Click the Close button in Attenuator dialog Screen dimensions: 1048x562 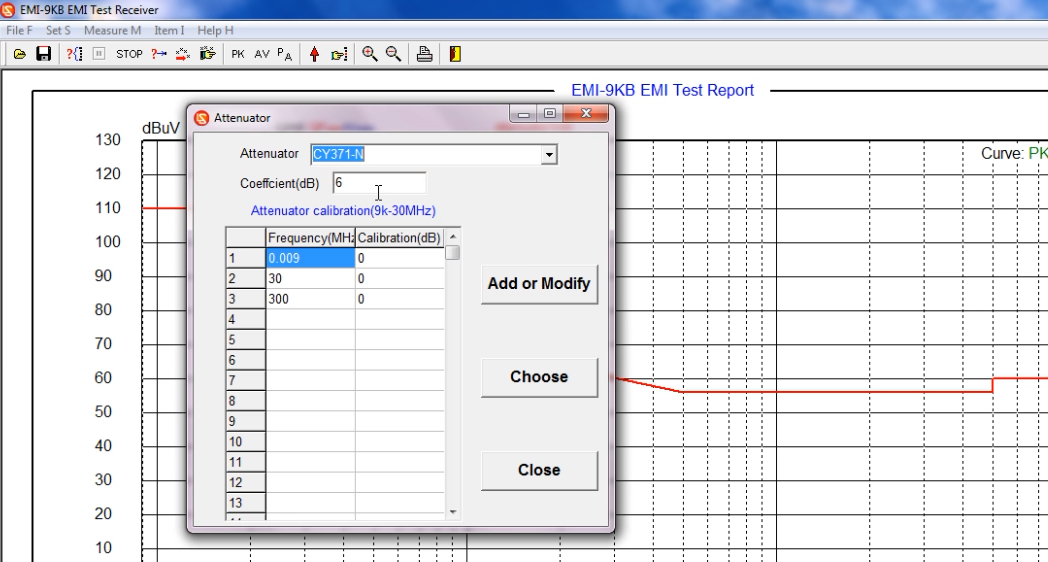pos(539,470)
